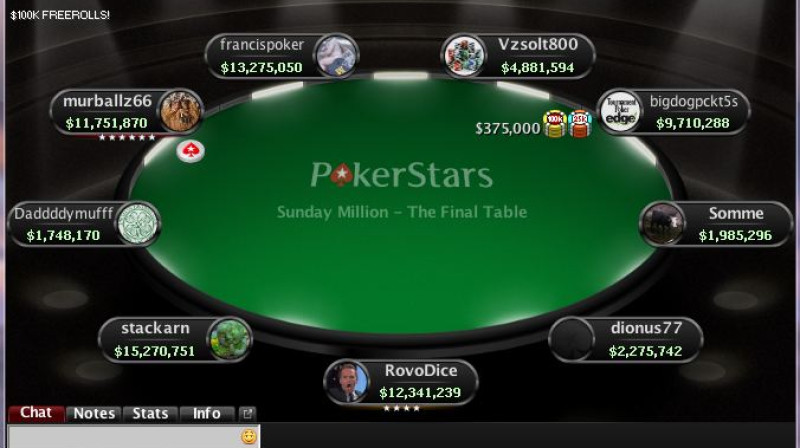
Task: Select the Info tab
Action: (207, 413)
